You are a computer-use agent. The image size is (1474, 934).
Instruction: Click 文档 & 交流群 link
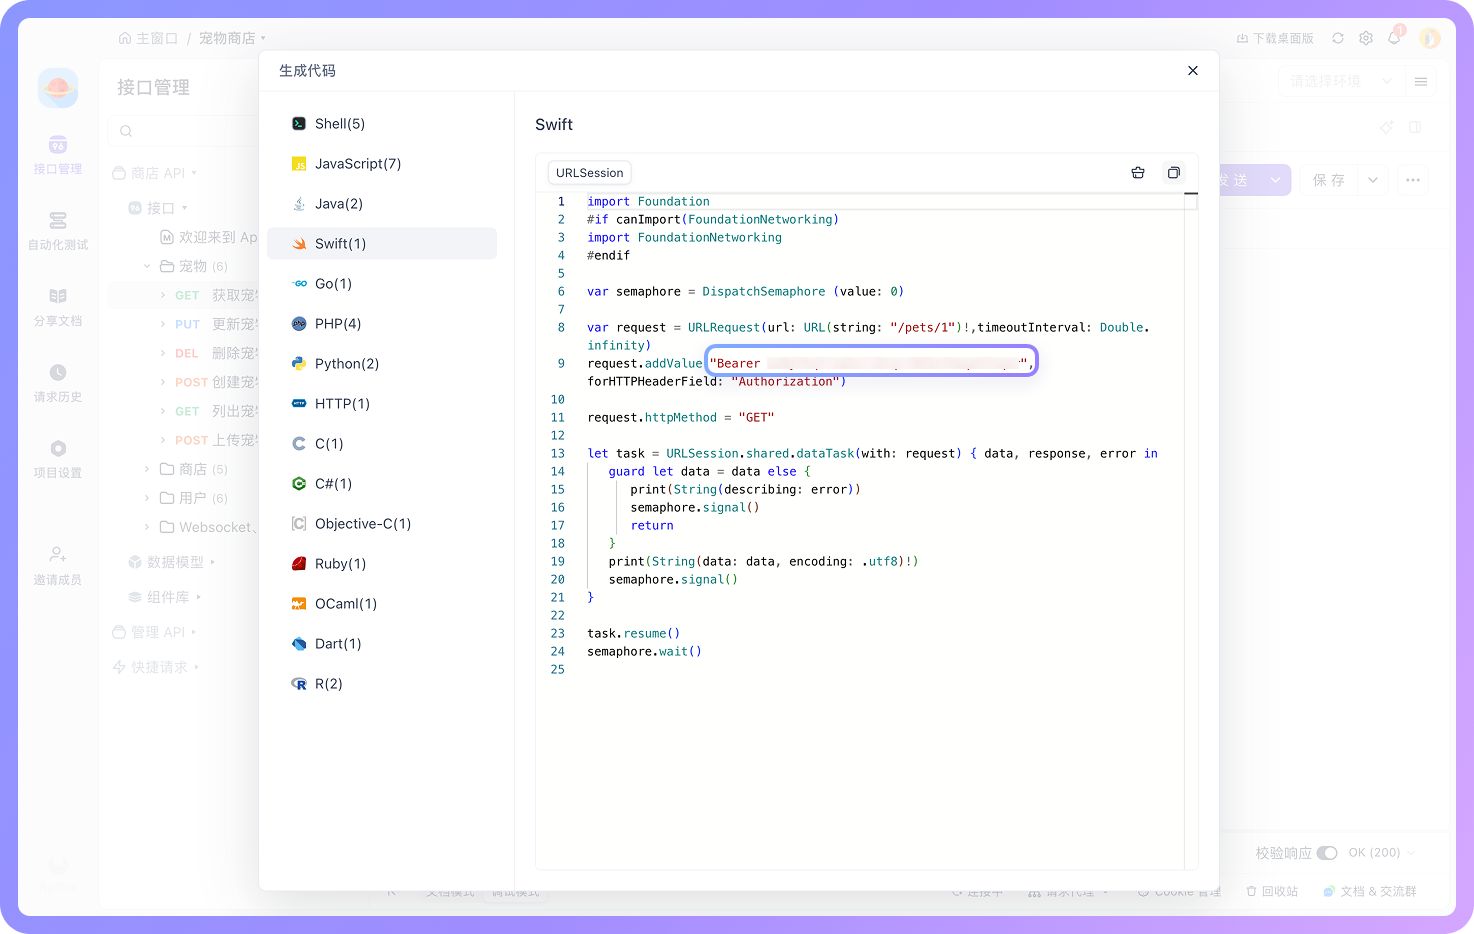[x=1370, y=891]
